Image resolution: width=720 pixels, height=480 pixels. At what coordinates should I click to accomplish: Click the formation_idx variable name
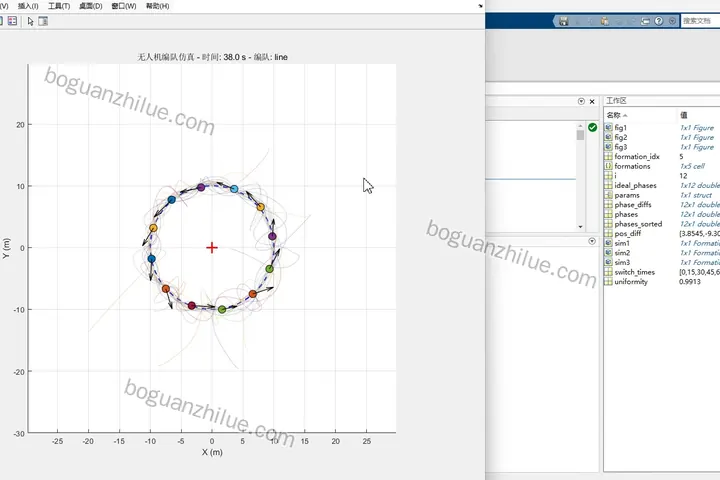click(637, 157)
